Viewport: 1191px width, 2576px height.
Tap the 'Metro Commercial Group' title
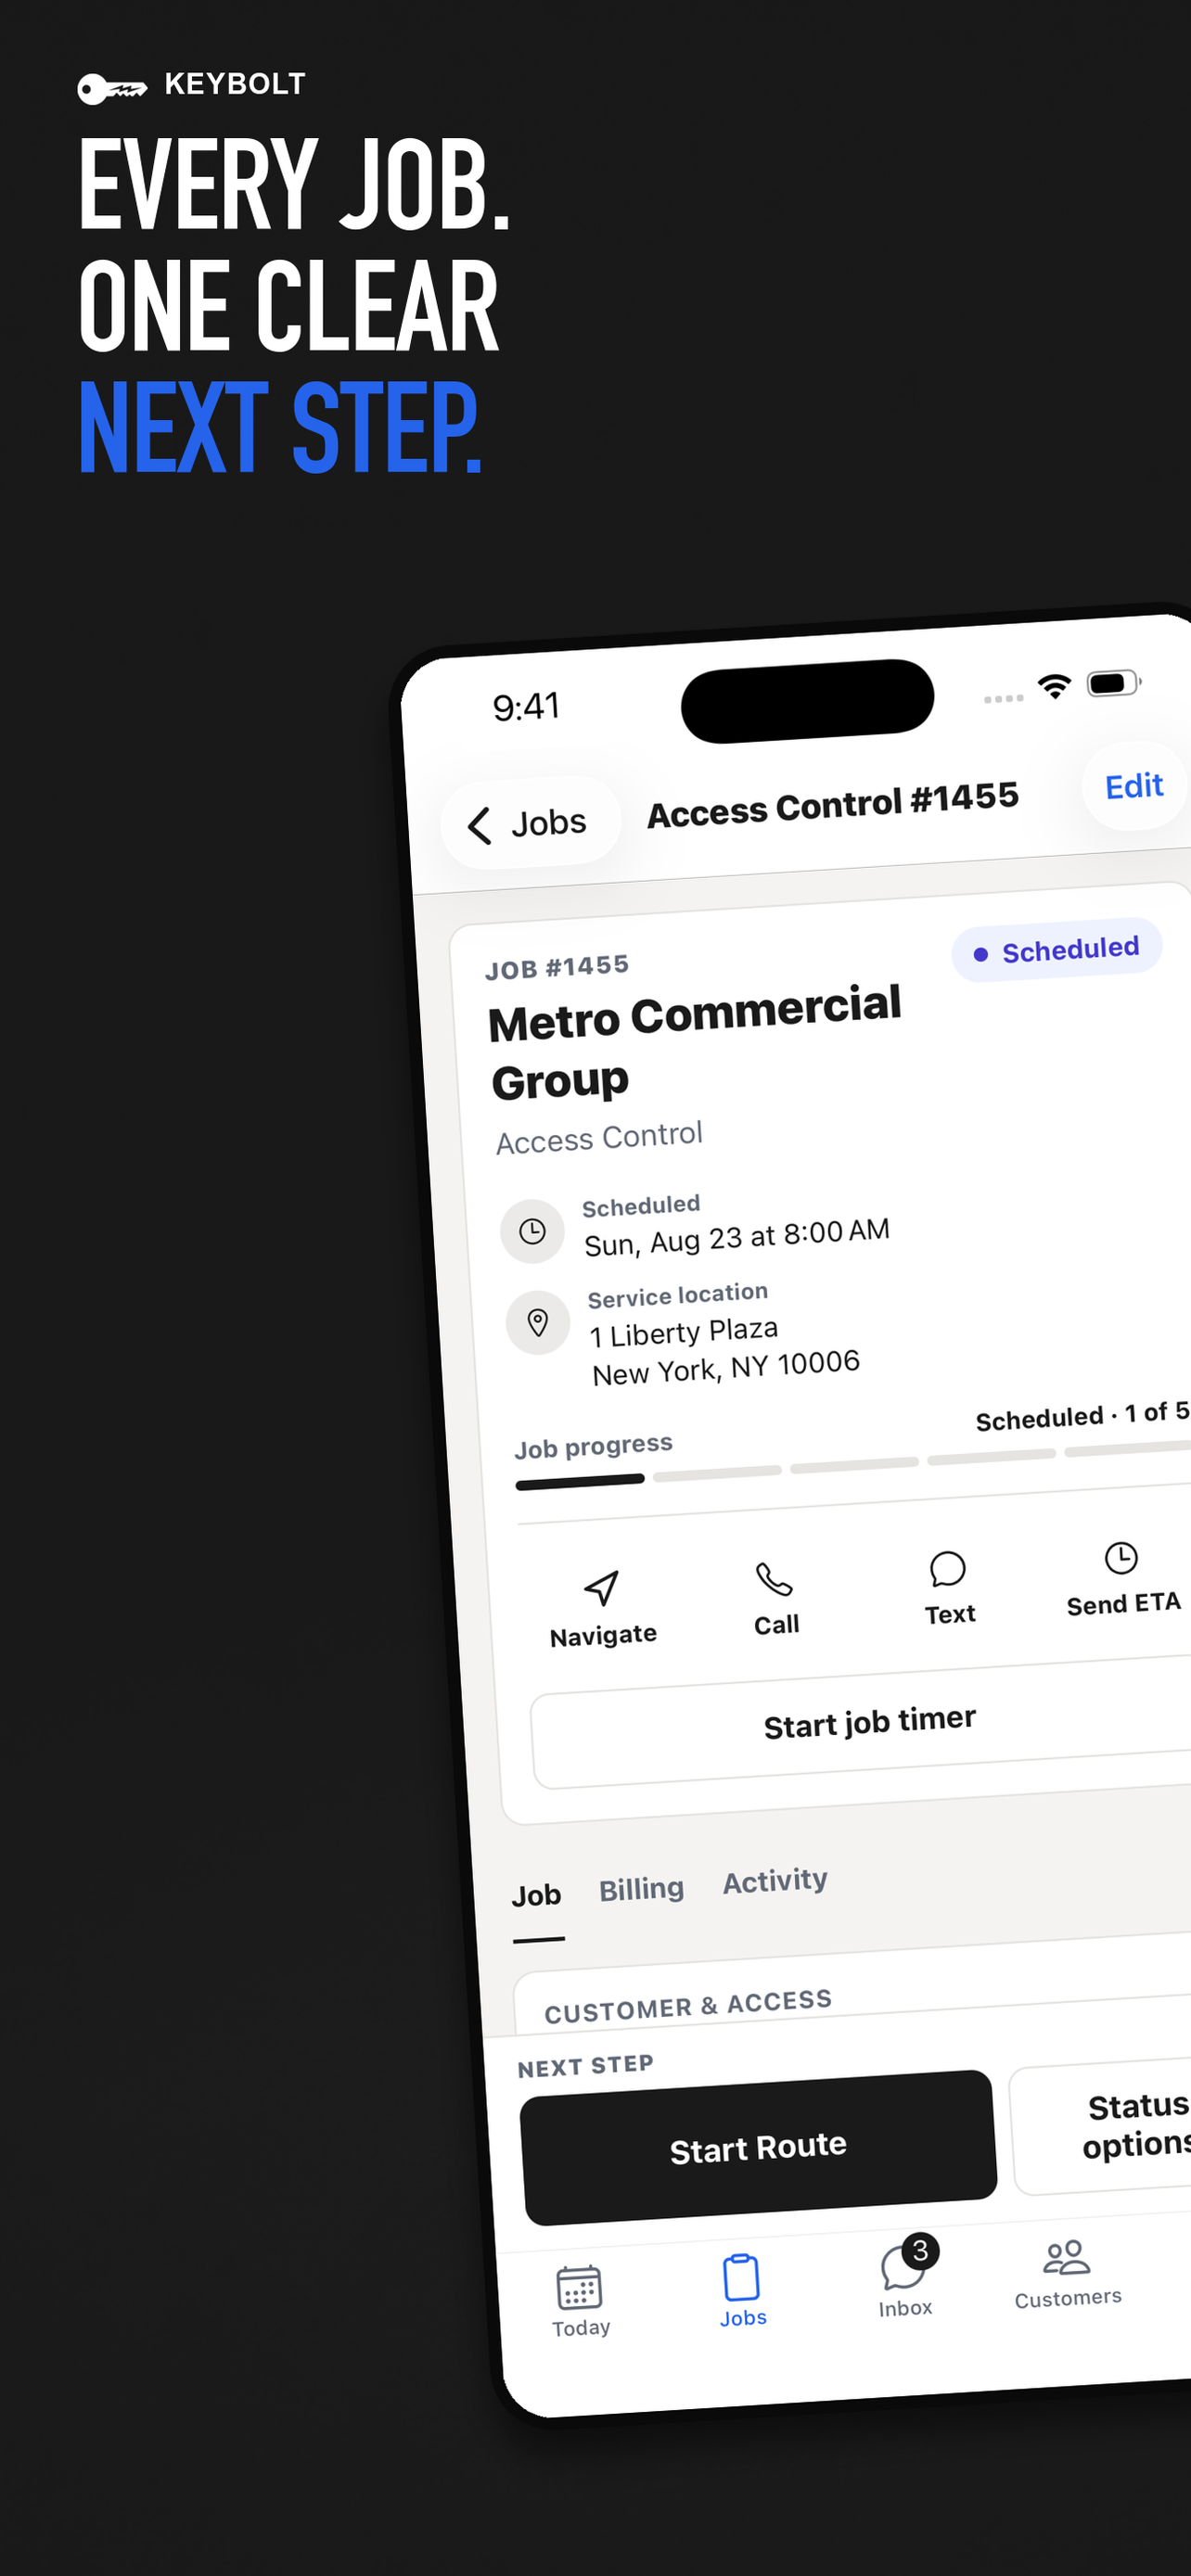click(x=695, y=1043)
